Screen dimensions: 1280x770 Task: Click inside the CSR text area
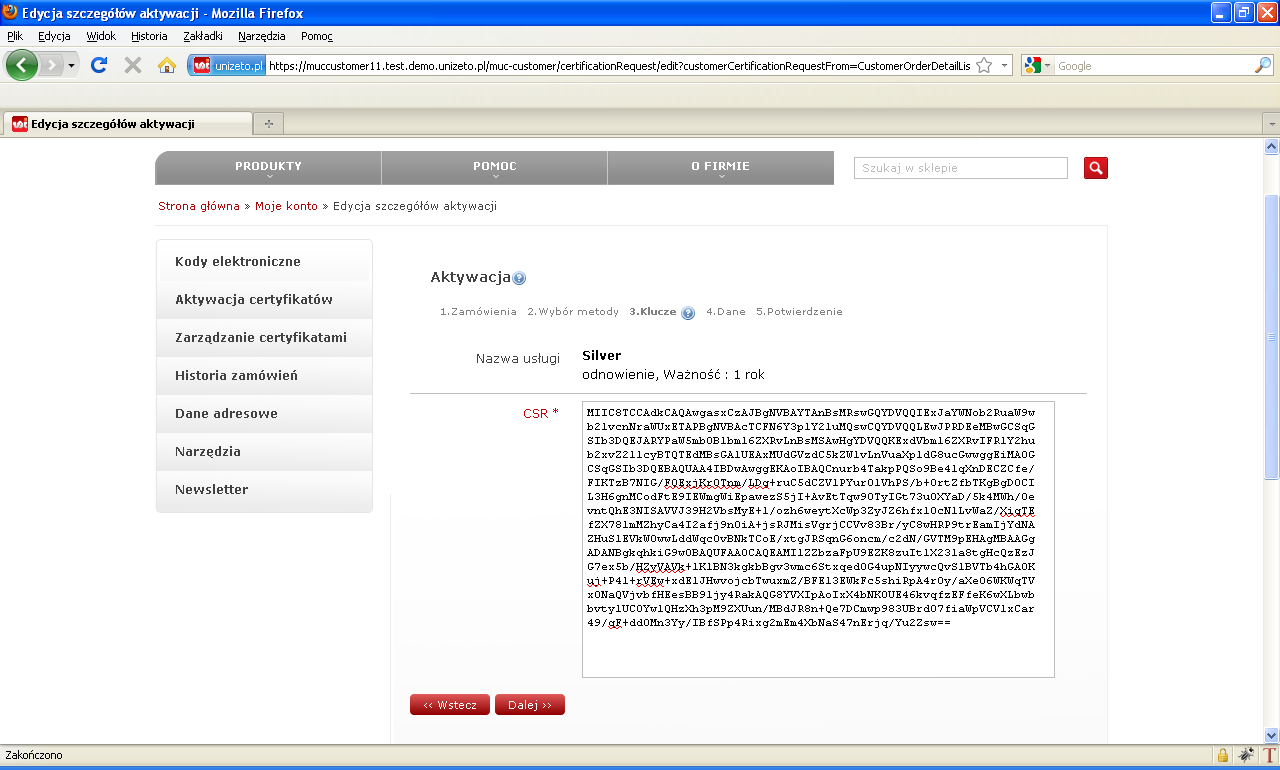coord(818,540)
